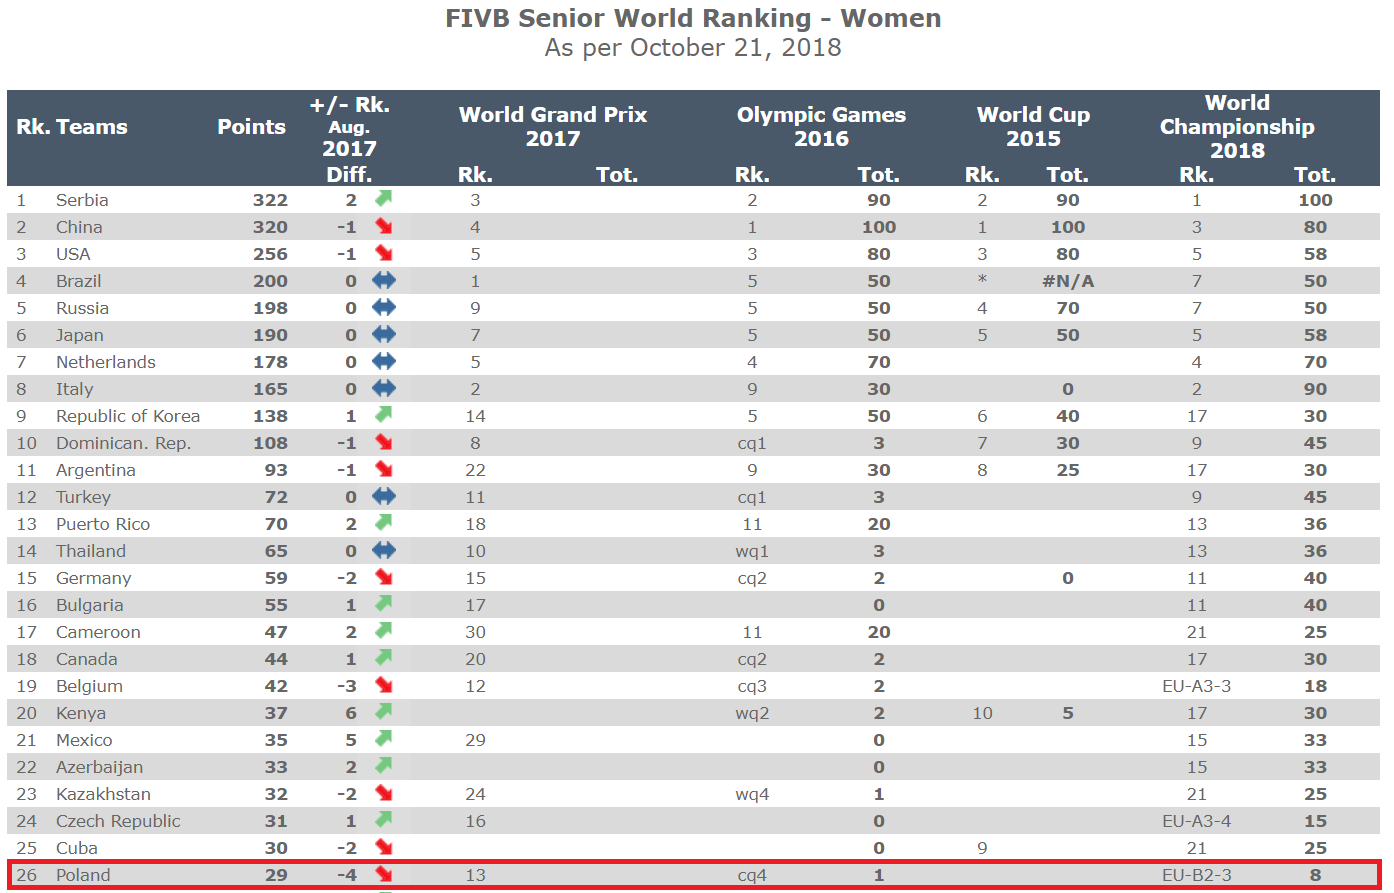The image size is (1394, 893).
Task: Select the Czech Republic team name
Action: (x=118, y=821)
